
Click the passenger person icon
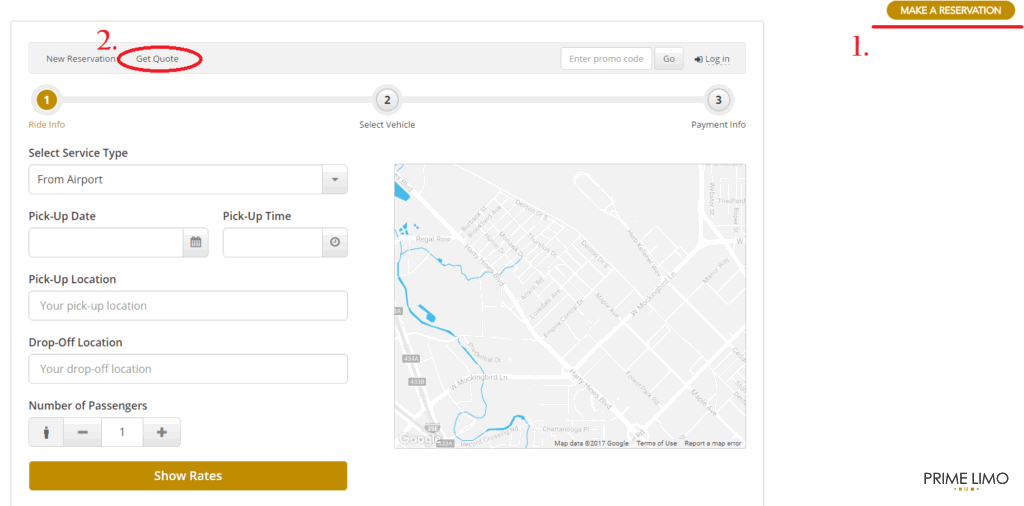[x=46, y=433]
